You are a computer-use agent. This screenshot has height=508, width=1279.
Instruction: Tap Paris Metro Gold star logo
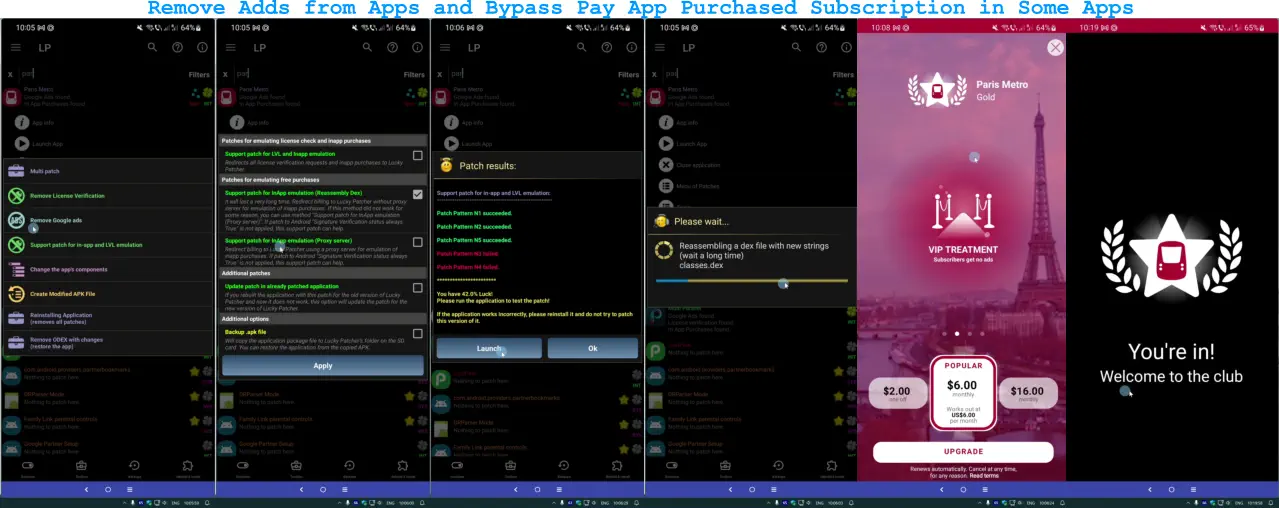click(937, 90)
